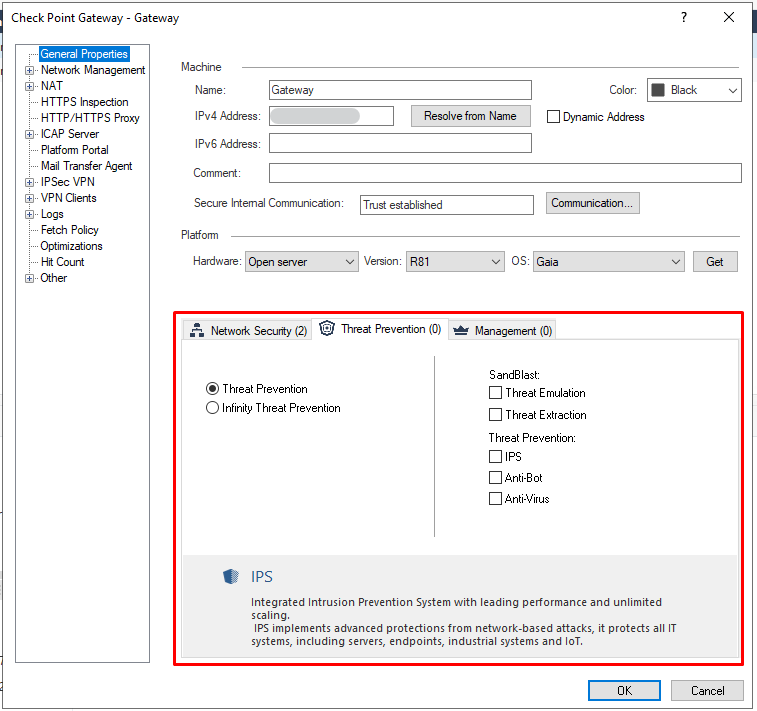757x711 pixels.
Task: Check the Dynamic Address option
Action: coord(553,117)
